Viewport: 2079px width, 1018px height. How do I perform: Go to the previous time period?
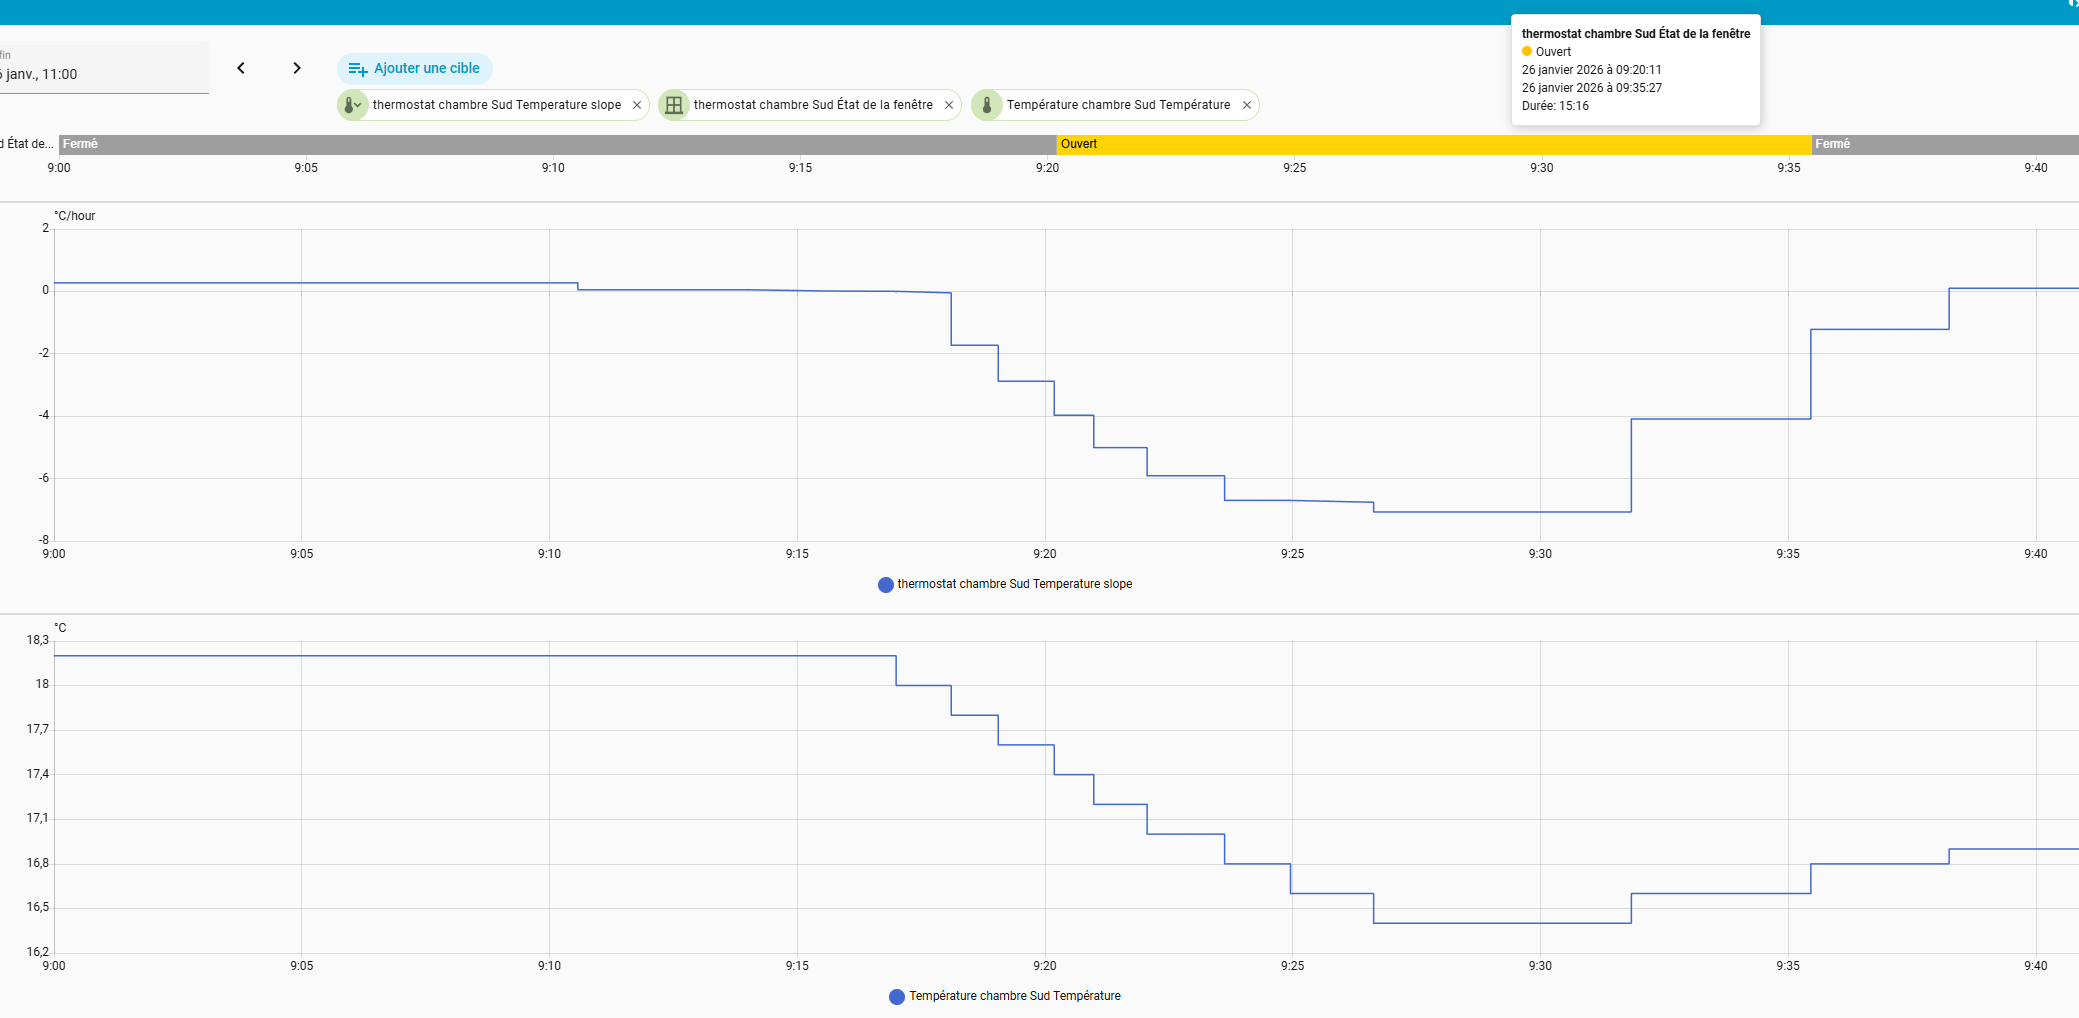[x=241, y=68]
